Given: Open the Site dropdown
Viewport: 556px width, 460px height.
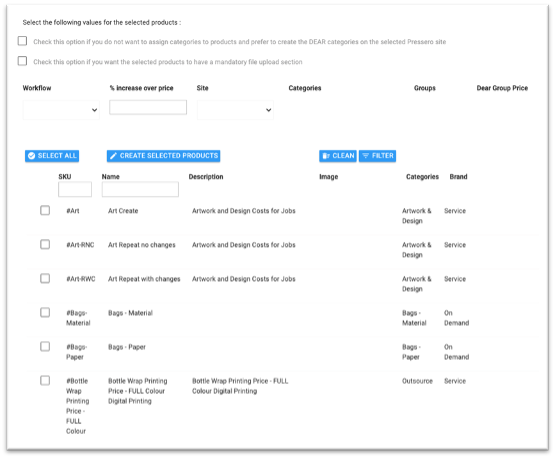Looking at the screenshot, I should 235,110.
